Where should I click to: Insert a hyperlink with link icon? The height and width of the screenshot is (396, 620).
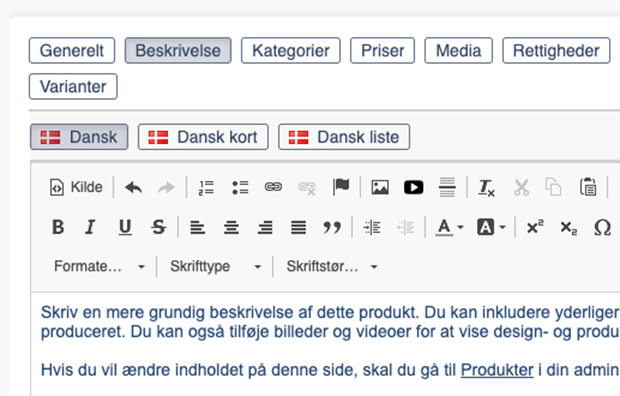(273, 187)
